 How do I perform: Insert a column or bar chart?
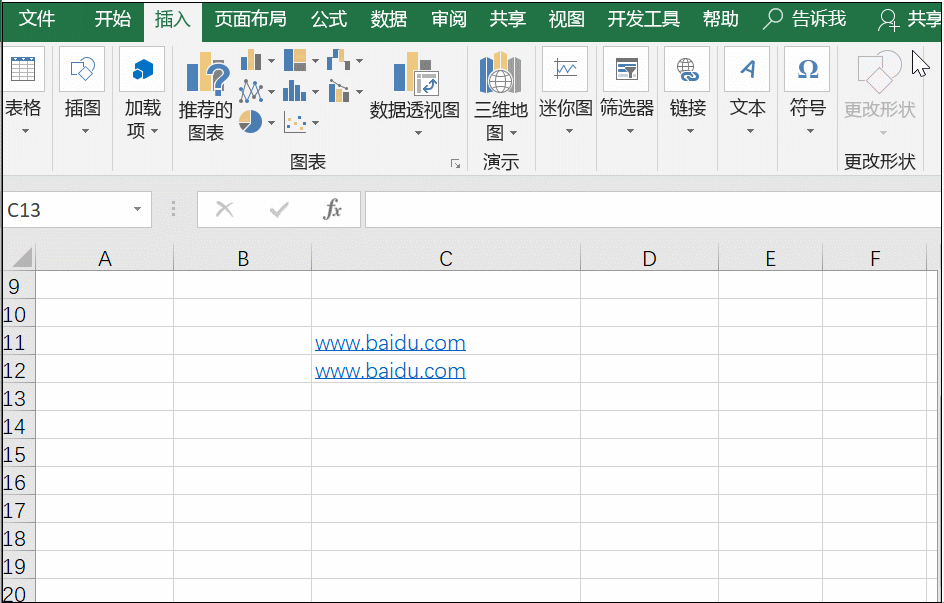[x=250, y=60]
